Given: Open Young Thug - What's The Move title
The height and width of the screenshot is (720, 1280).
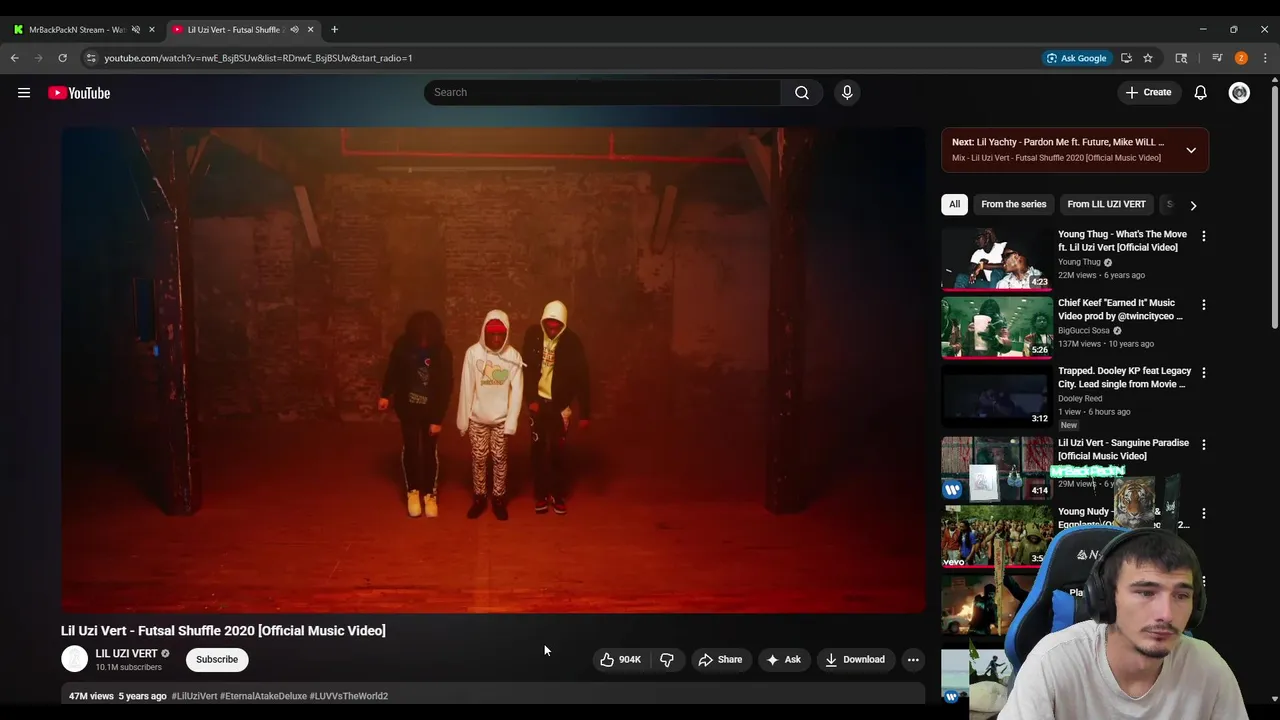Looking at the screenshot, I should click(x=1122, y=241).
